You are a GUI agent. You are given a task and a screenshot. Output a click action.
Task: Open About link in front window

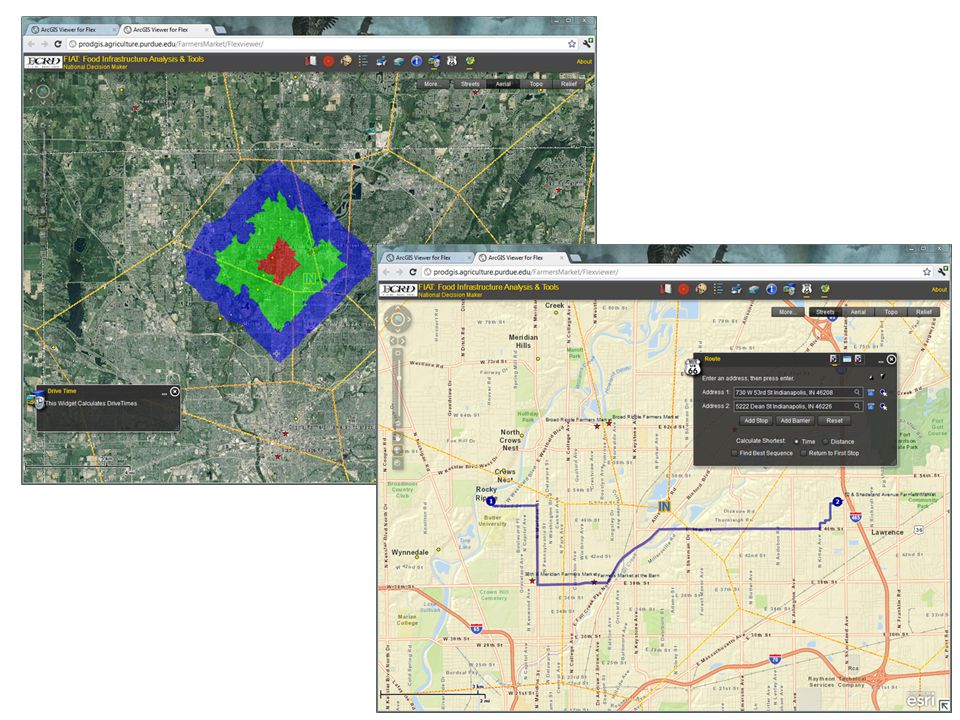pos(939,290)
